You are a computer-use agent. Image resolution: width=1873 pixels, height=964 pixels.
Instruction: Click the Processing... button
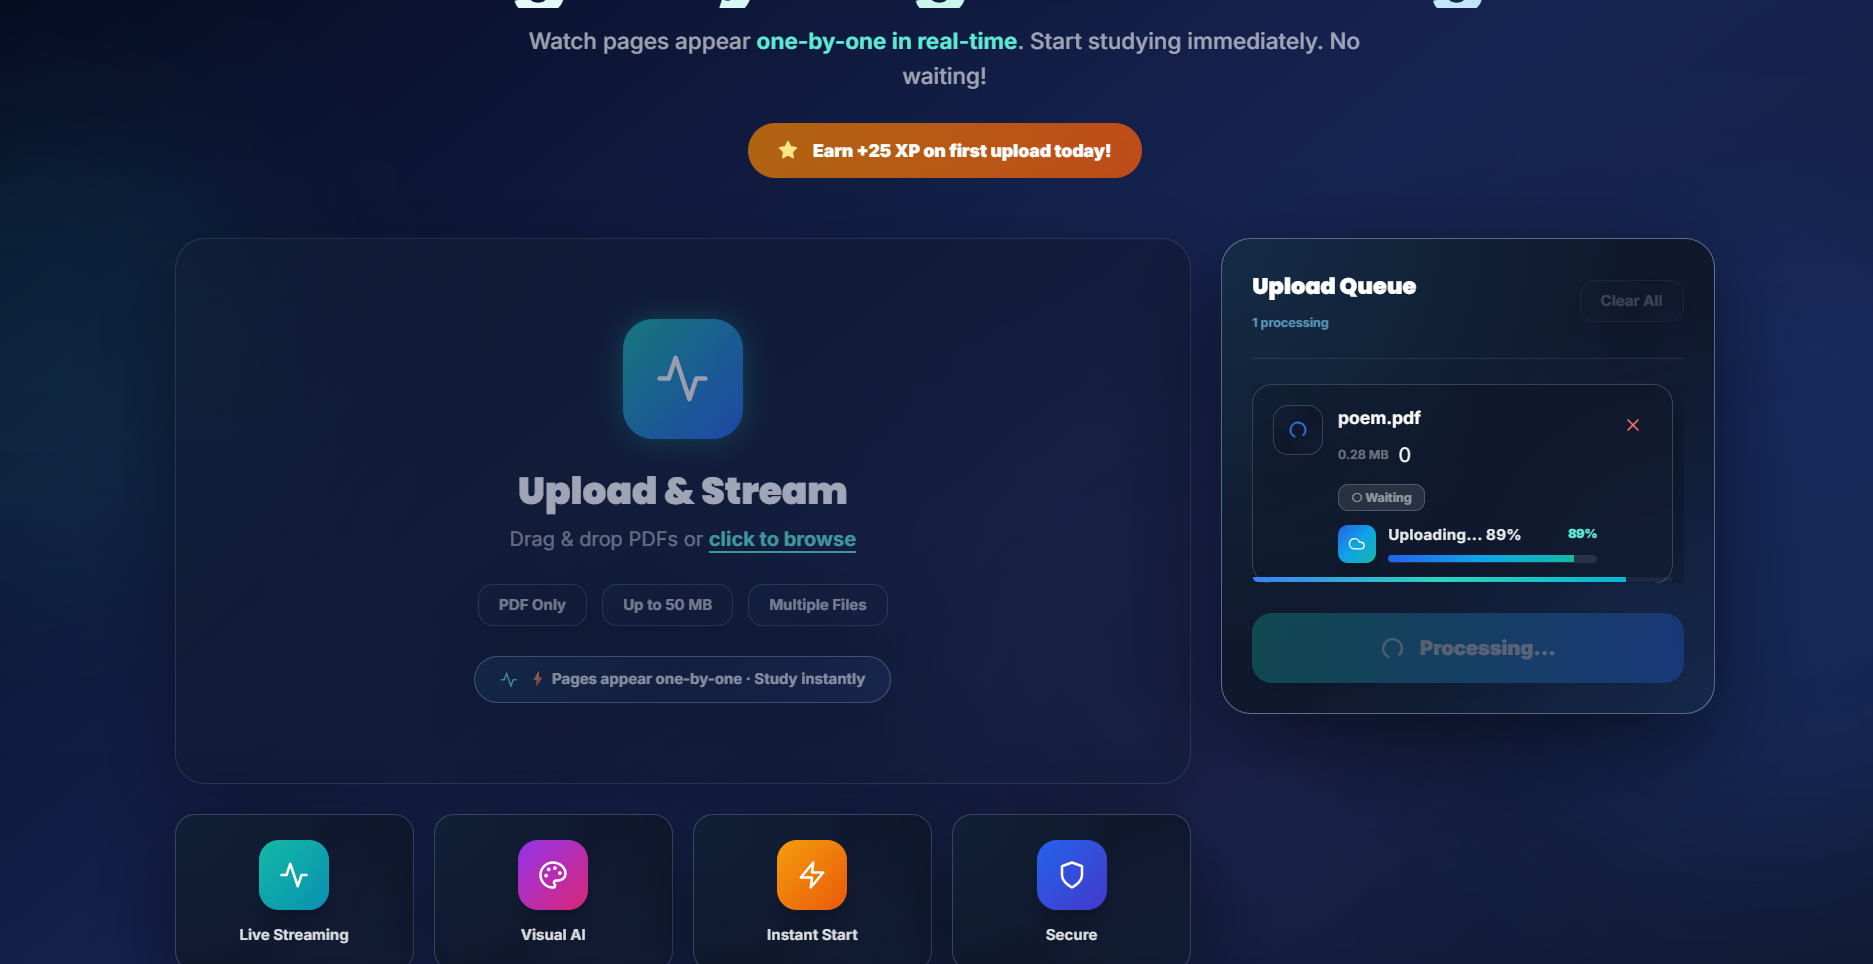point(1467,648)
